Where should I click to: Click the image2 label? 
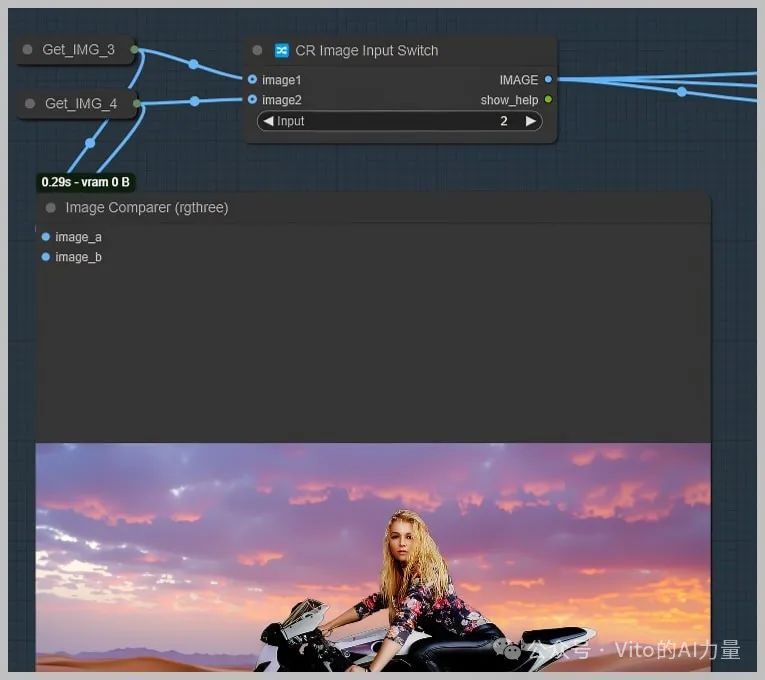coord(282,100)
